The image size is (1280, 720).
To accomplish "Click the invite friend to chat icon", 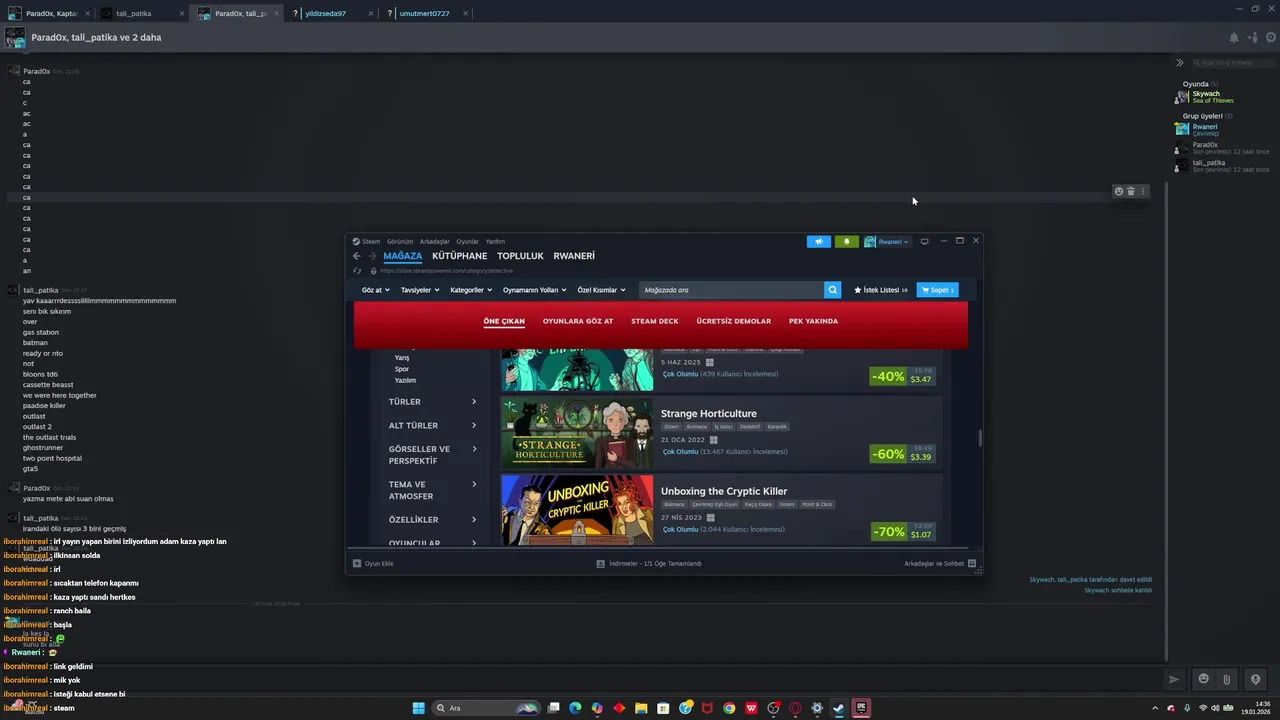I will [1252, 38].
